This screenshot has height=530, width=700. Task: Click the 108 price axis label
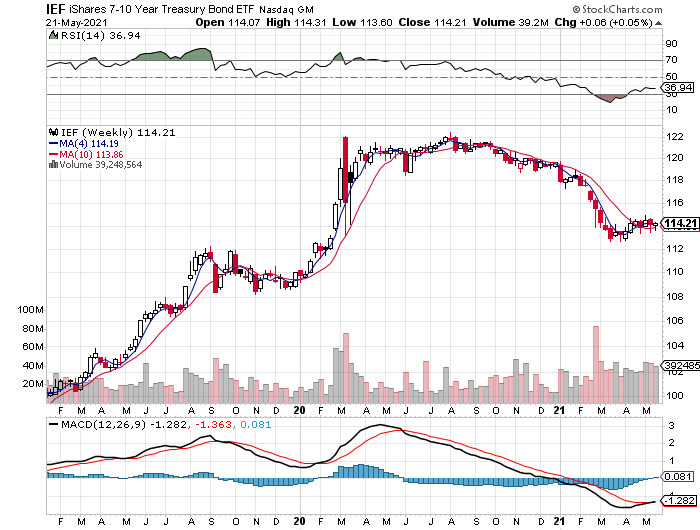(675, 296)
